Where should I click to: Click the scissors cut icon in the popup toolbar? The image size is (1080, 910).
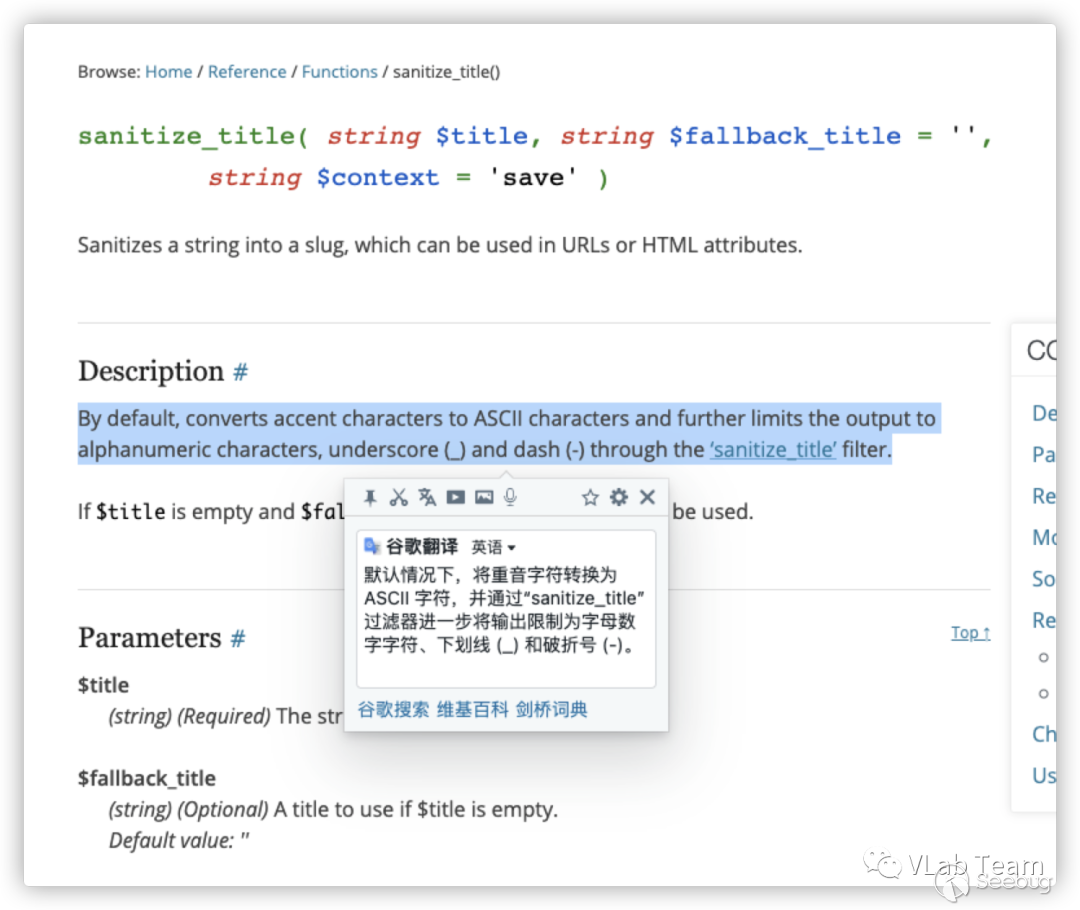click(x=399, y=497)
